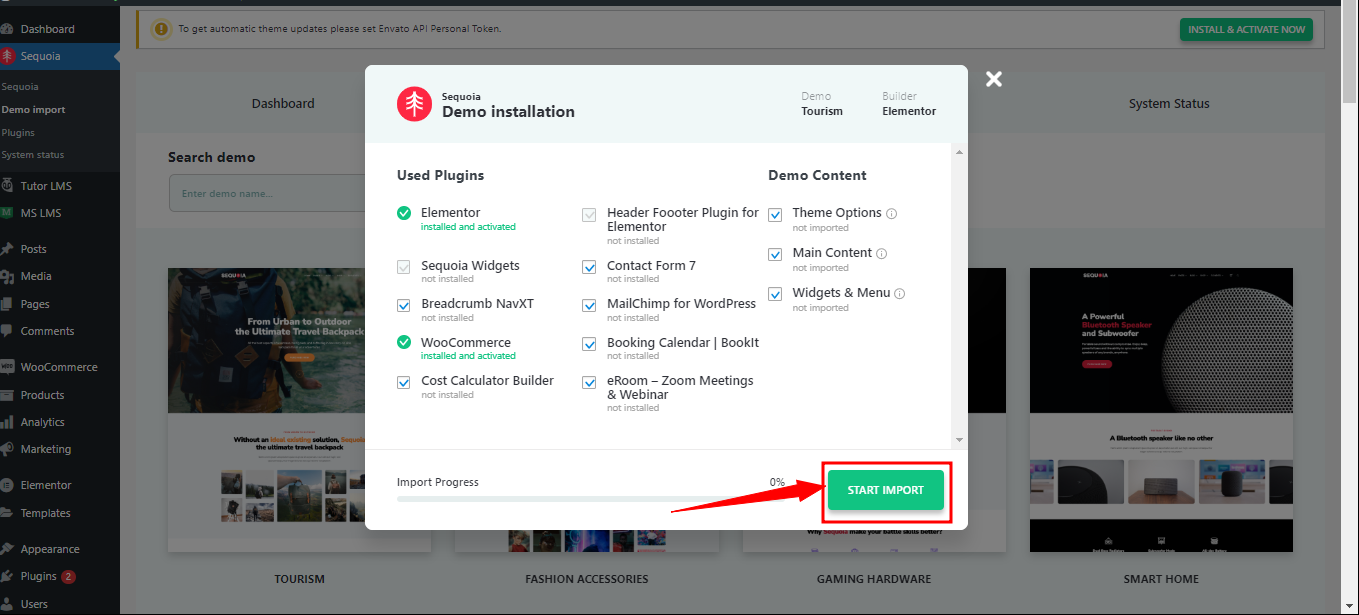
Task: Click the Fashion Accessories demo label
Action: click(587, 579)
